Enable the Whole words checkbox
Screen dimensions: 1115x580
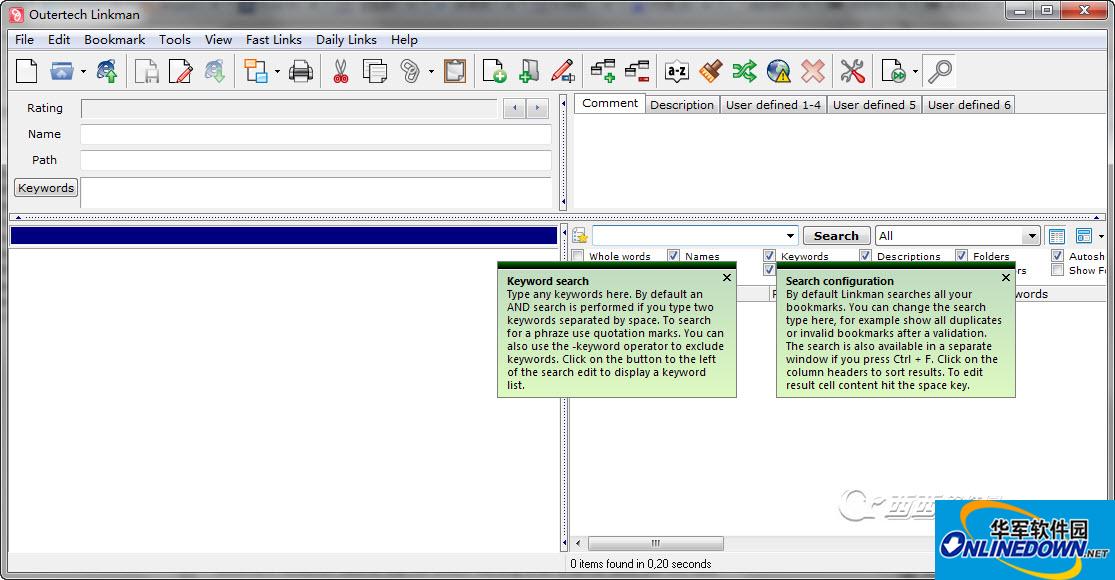[577, 255]
